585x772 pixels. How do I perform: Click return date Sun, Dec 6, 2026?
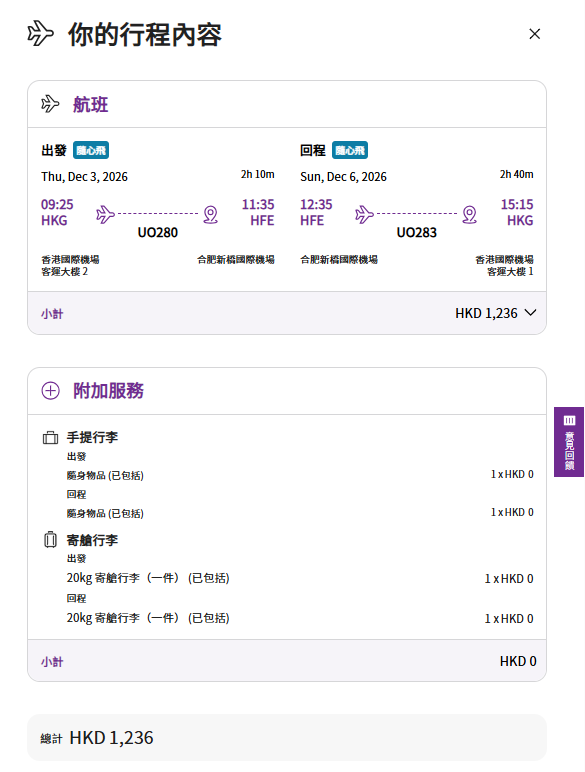(x=343, y=177)
